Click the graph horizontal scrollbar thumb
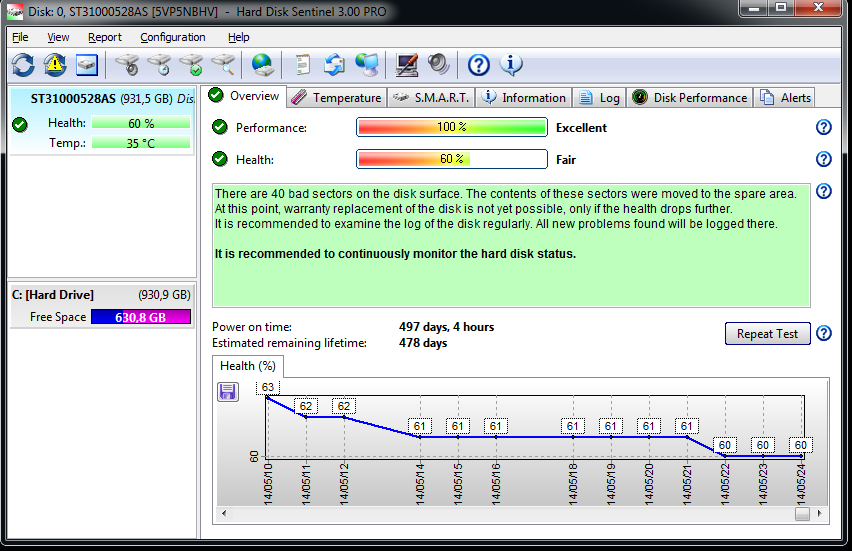Screen dimensions: 852x551 802,514
